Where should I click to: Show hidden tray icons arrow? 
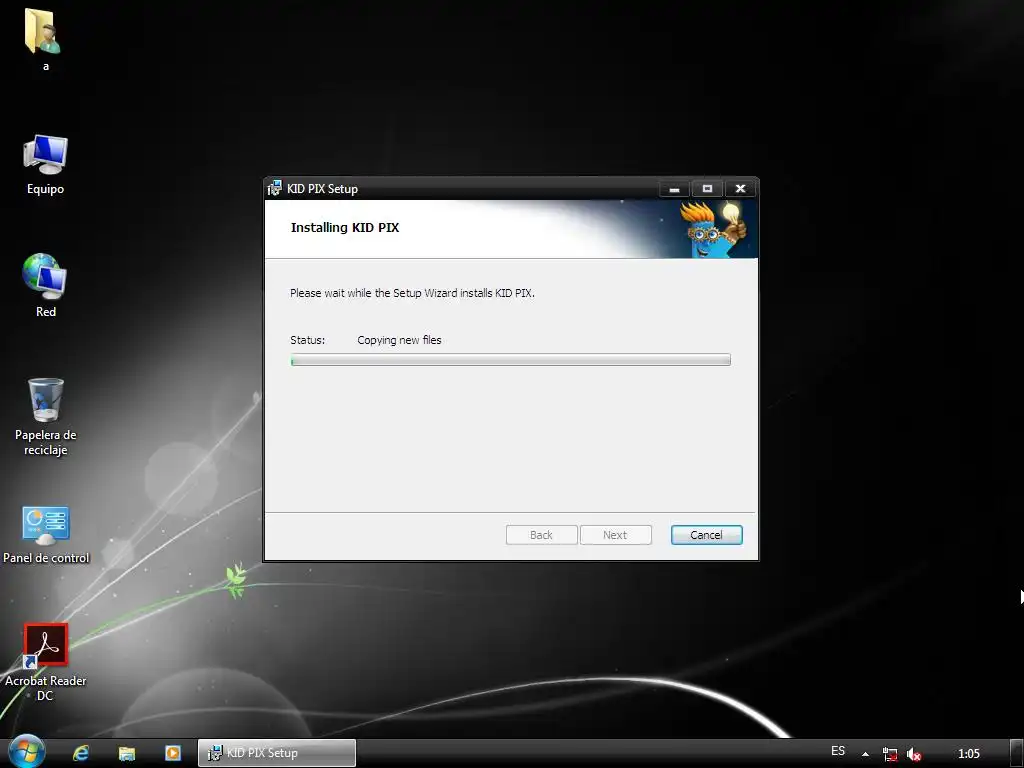[x=865, y=754]
